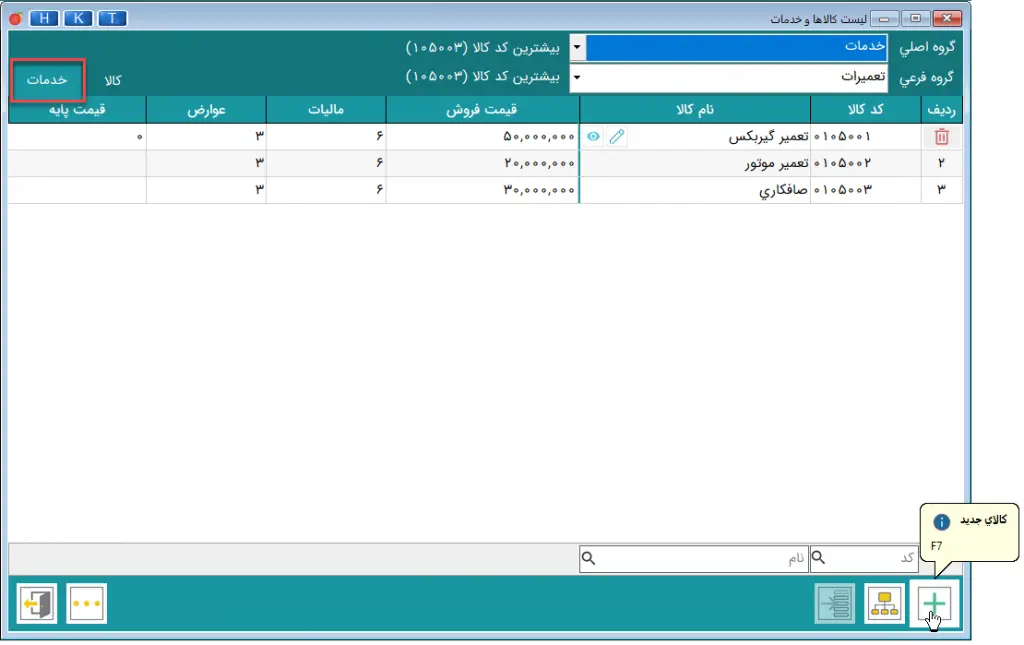
Task: Open the group tree structure icon
Action: click(884, 603)
